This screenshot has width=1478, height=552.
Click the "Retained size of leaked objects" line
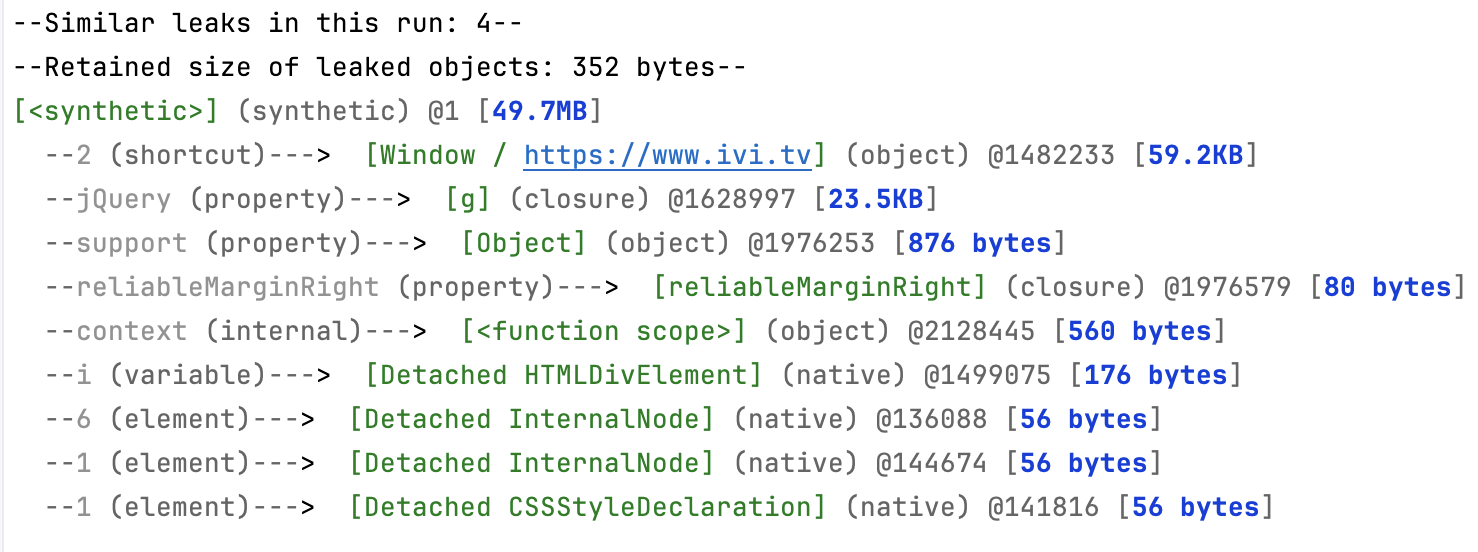(379, 67)
